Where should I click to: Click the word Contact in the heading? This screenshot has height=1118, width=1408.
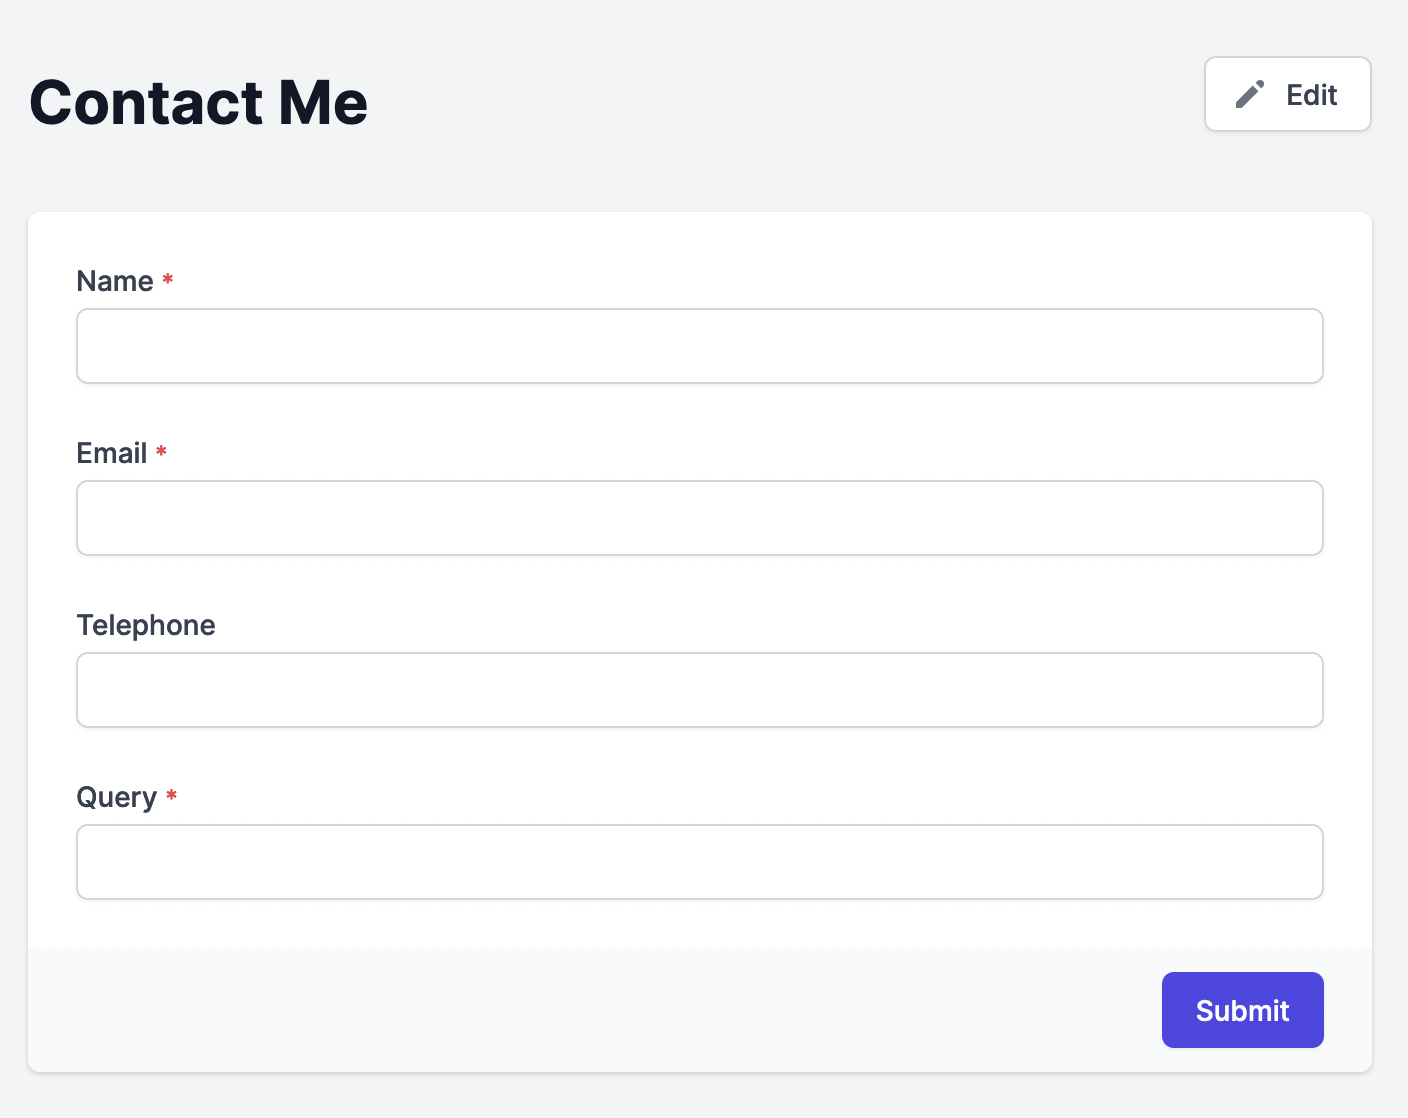[x=147, y=102]
